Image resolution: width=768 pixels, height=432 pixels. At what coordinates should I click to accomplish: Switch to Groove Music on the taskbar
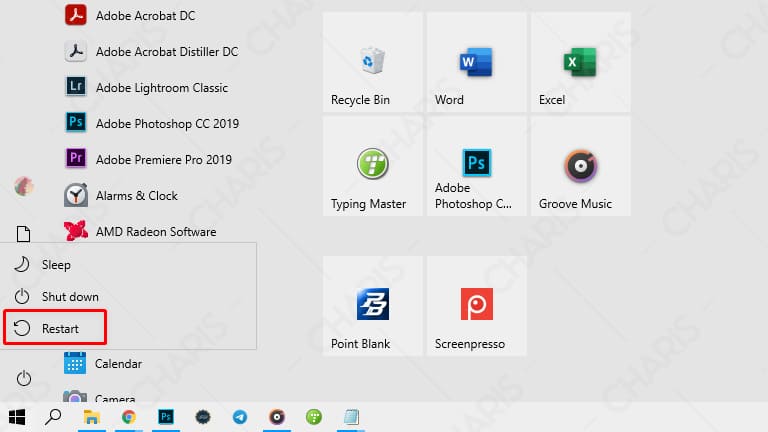tap(277, 417)
